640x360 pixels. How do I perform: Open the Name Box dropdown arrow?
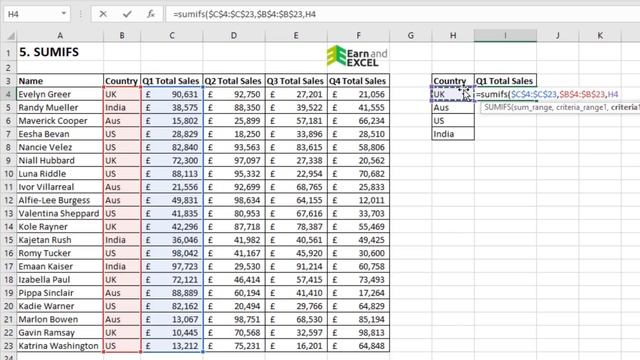click(x=64, y=14)
